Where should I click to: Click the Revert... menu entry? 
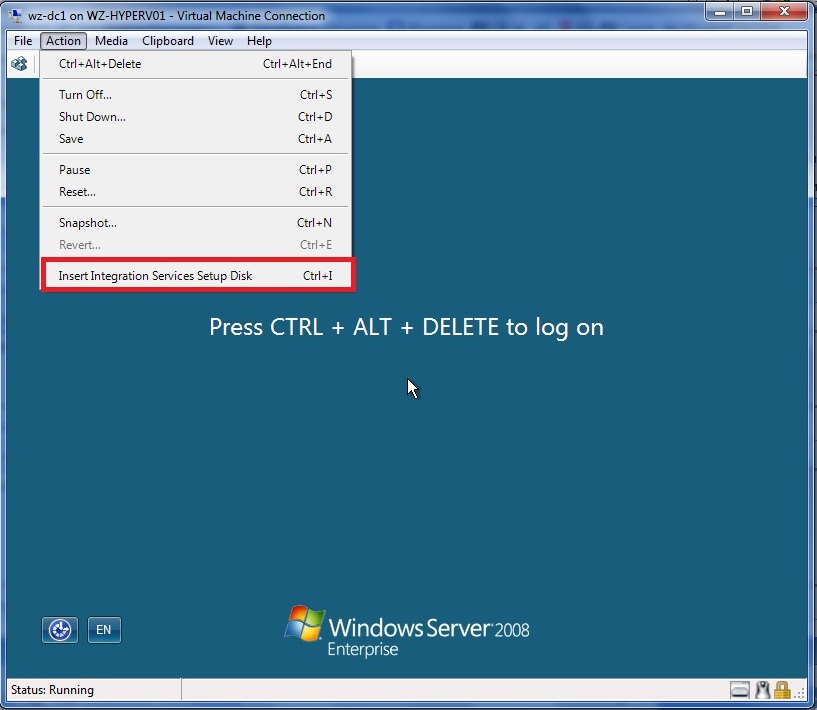(196, 245)
